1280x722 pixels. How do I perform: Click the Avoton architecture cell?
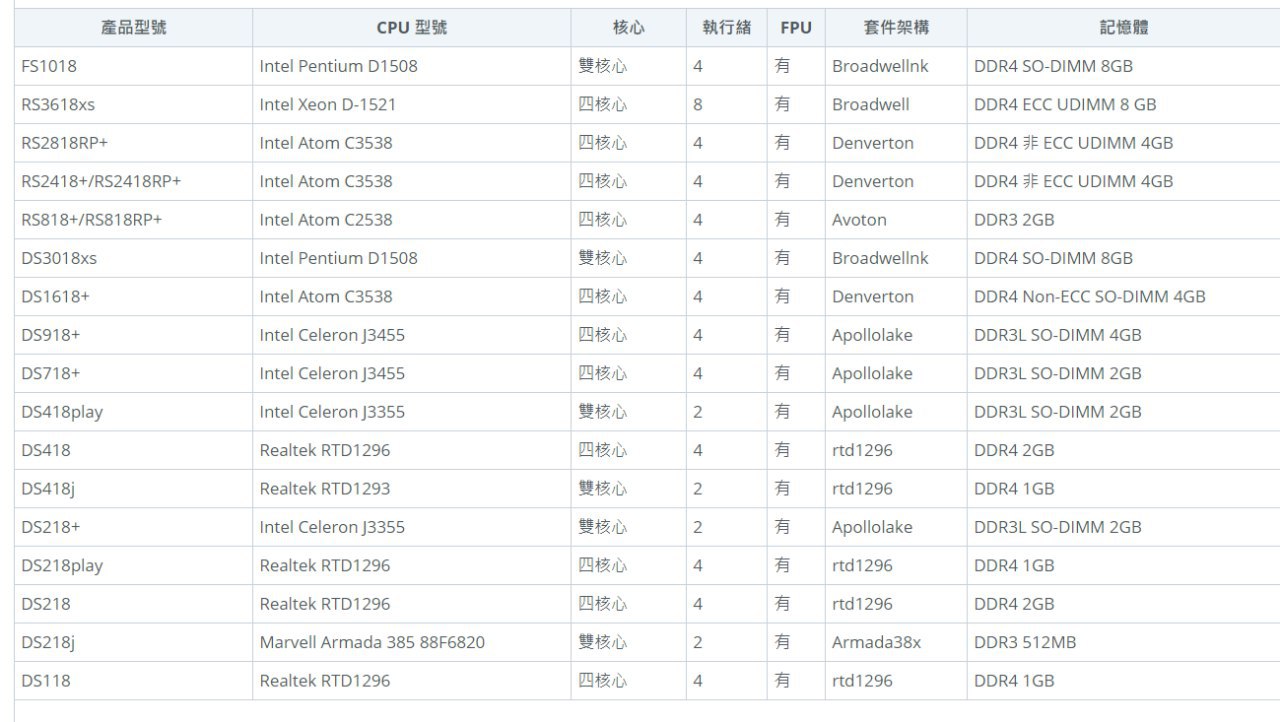click(859, 220)
